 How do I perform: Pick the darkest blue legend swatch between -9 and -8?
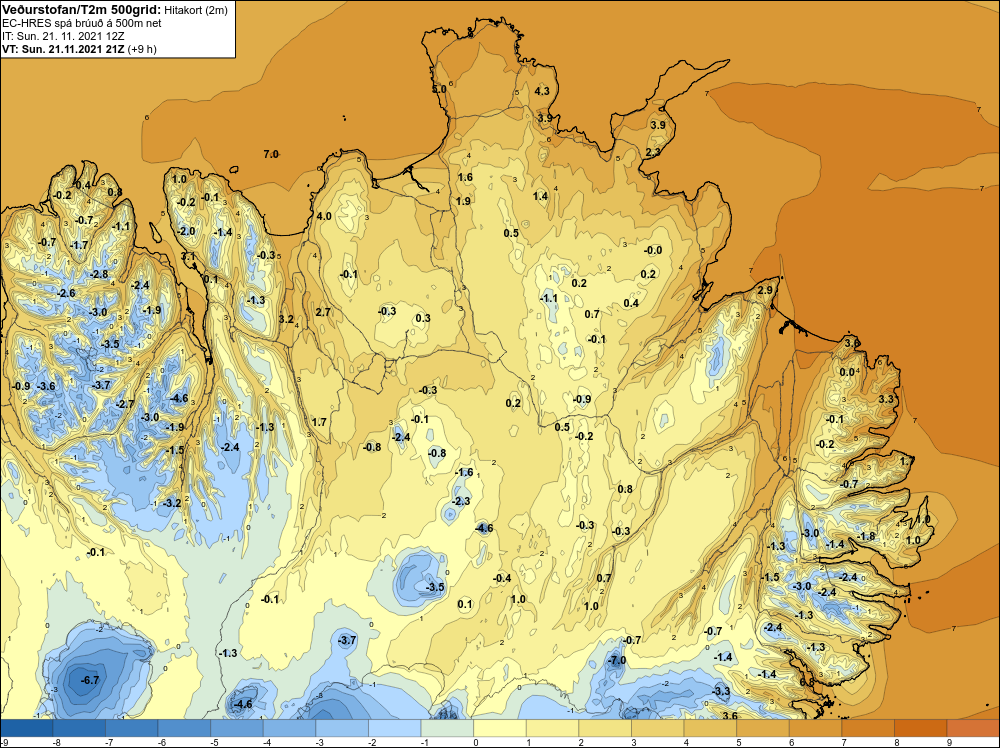point(27,728)
